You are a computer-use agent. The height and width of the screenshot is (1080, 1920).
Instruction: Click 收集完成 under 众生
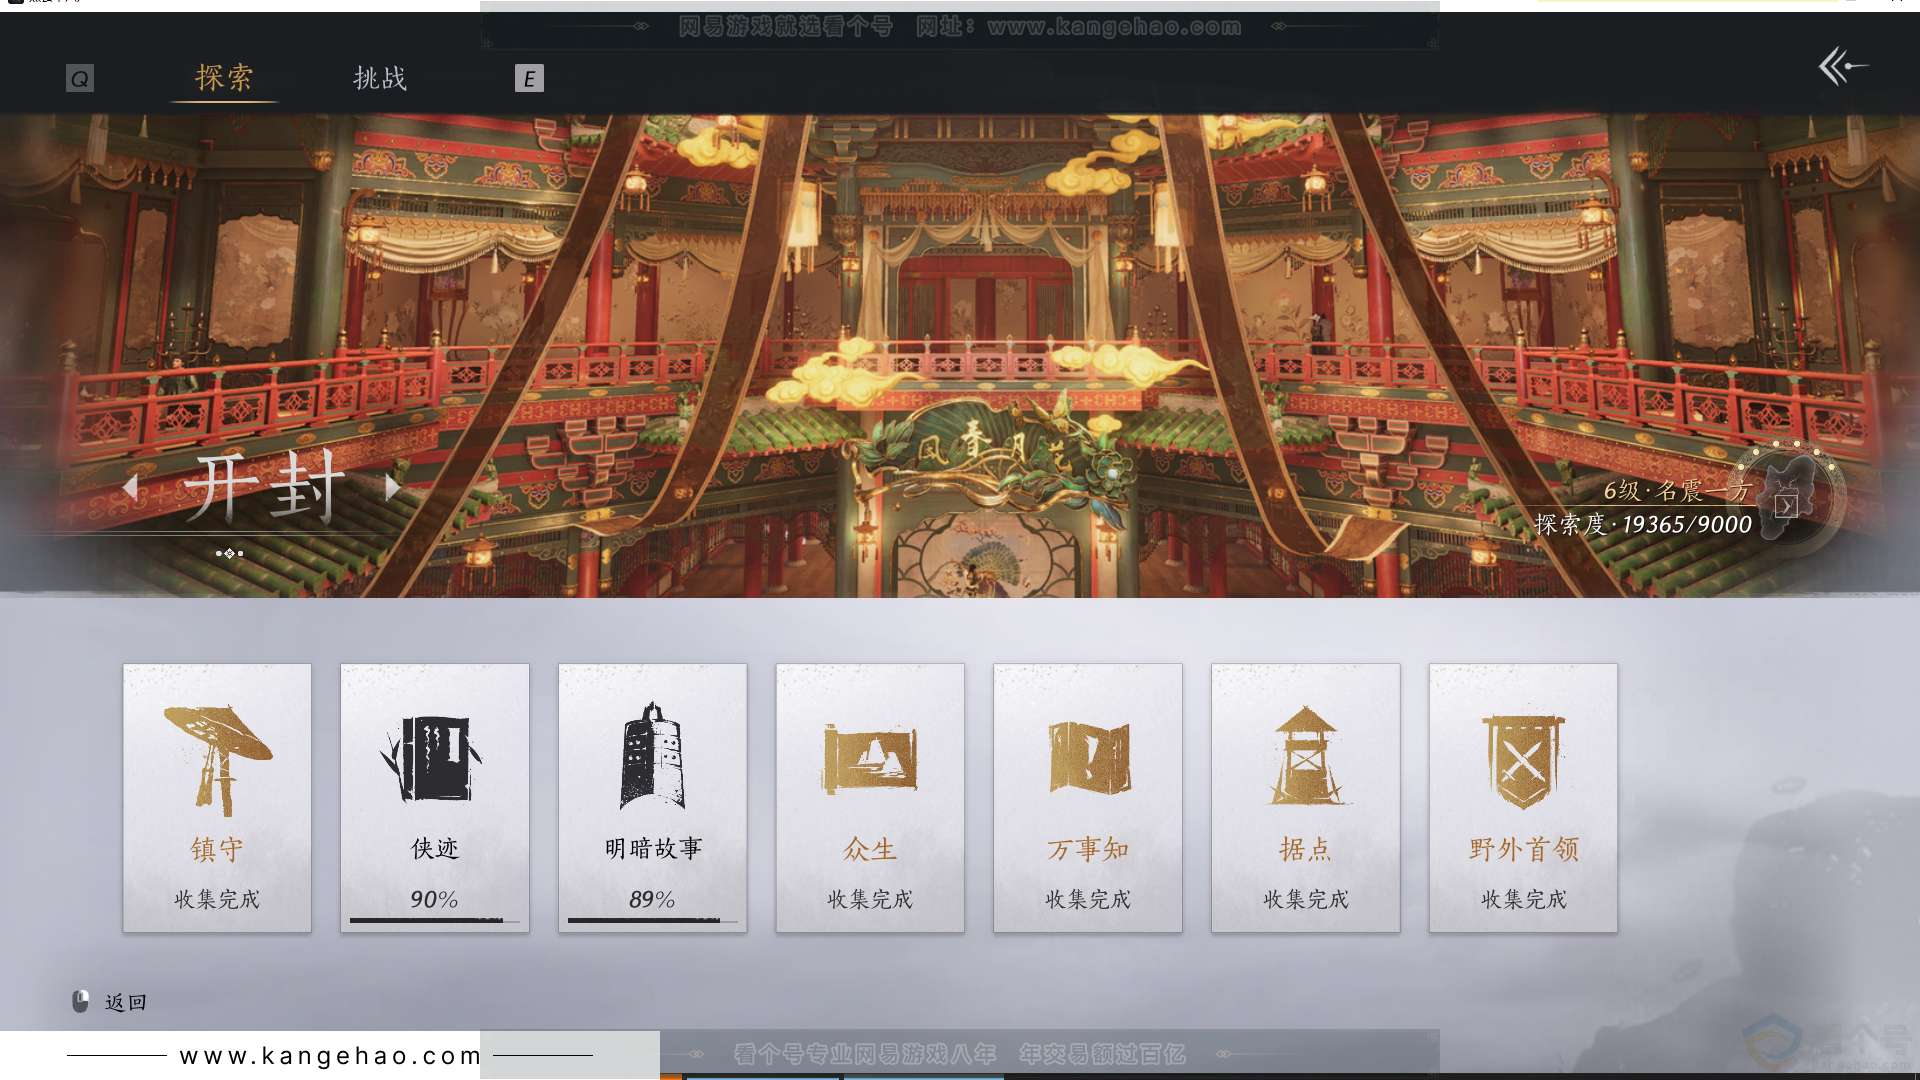pos(870,899)
